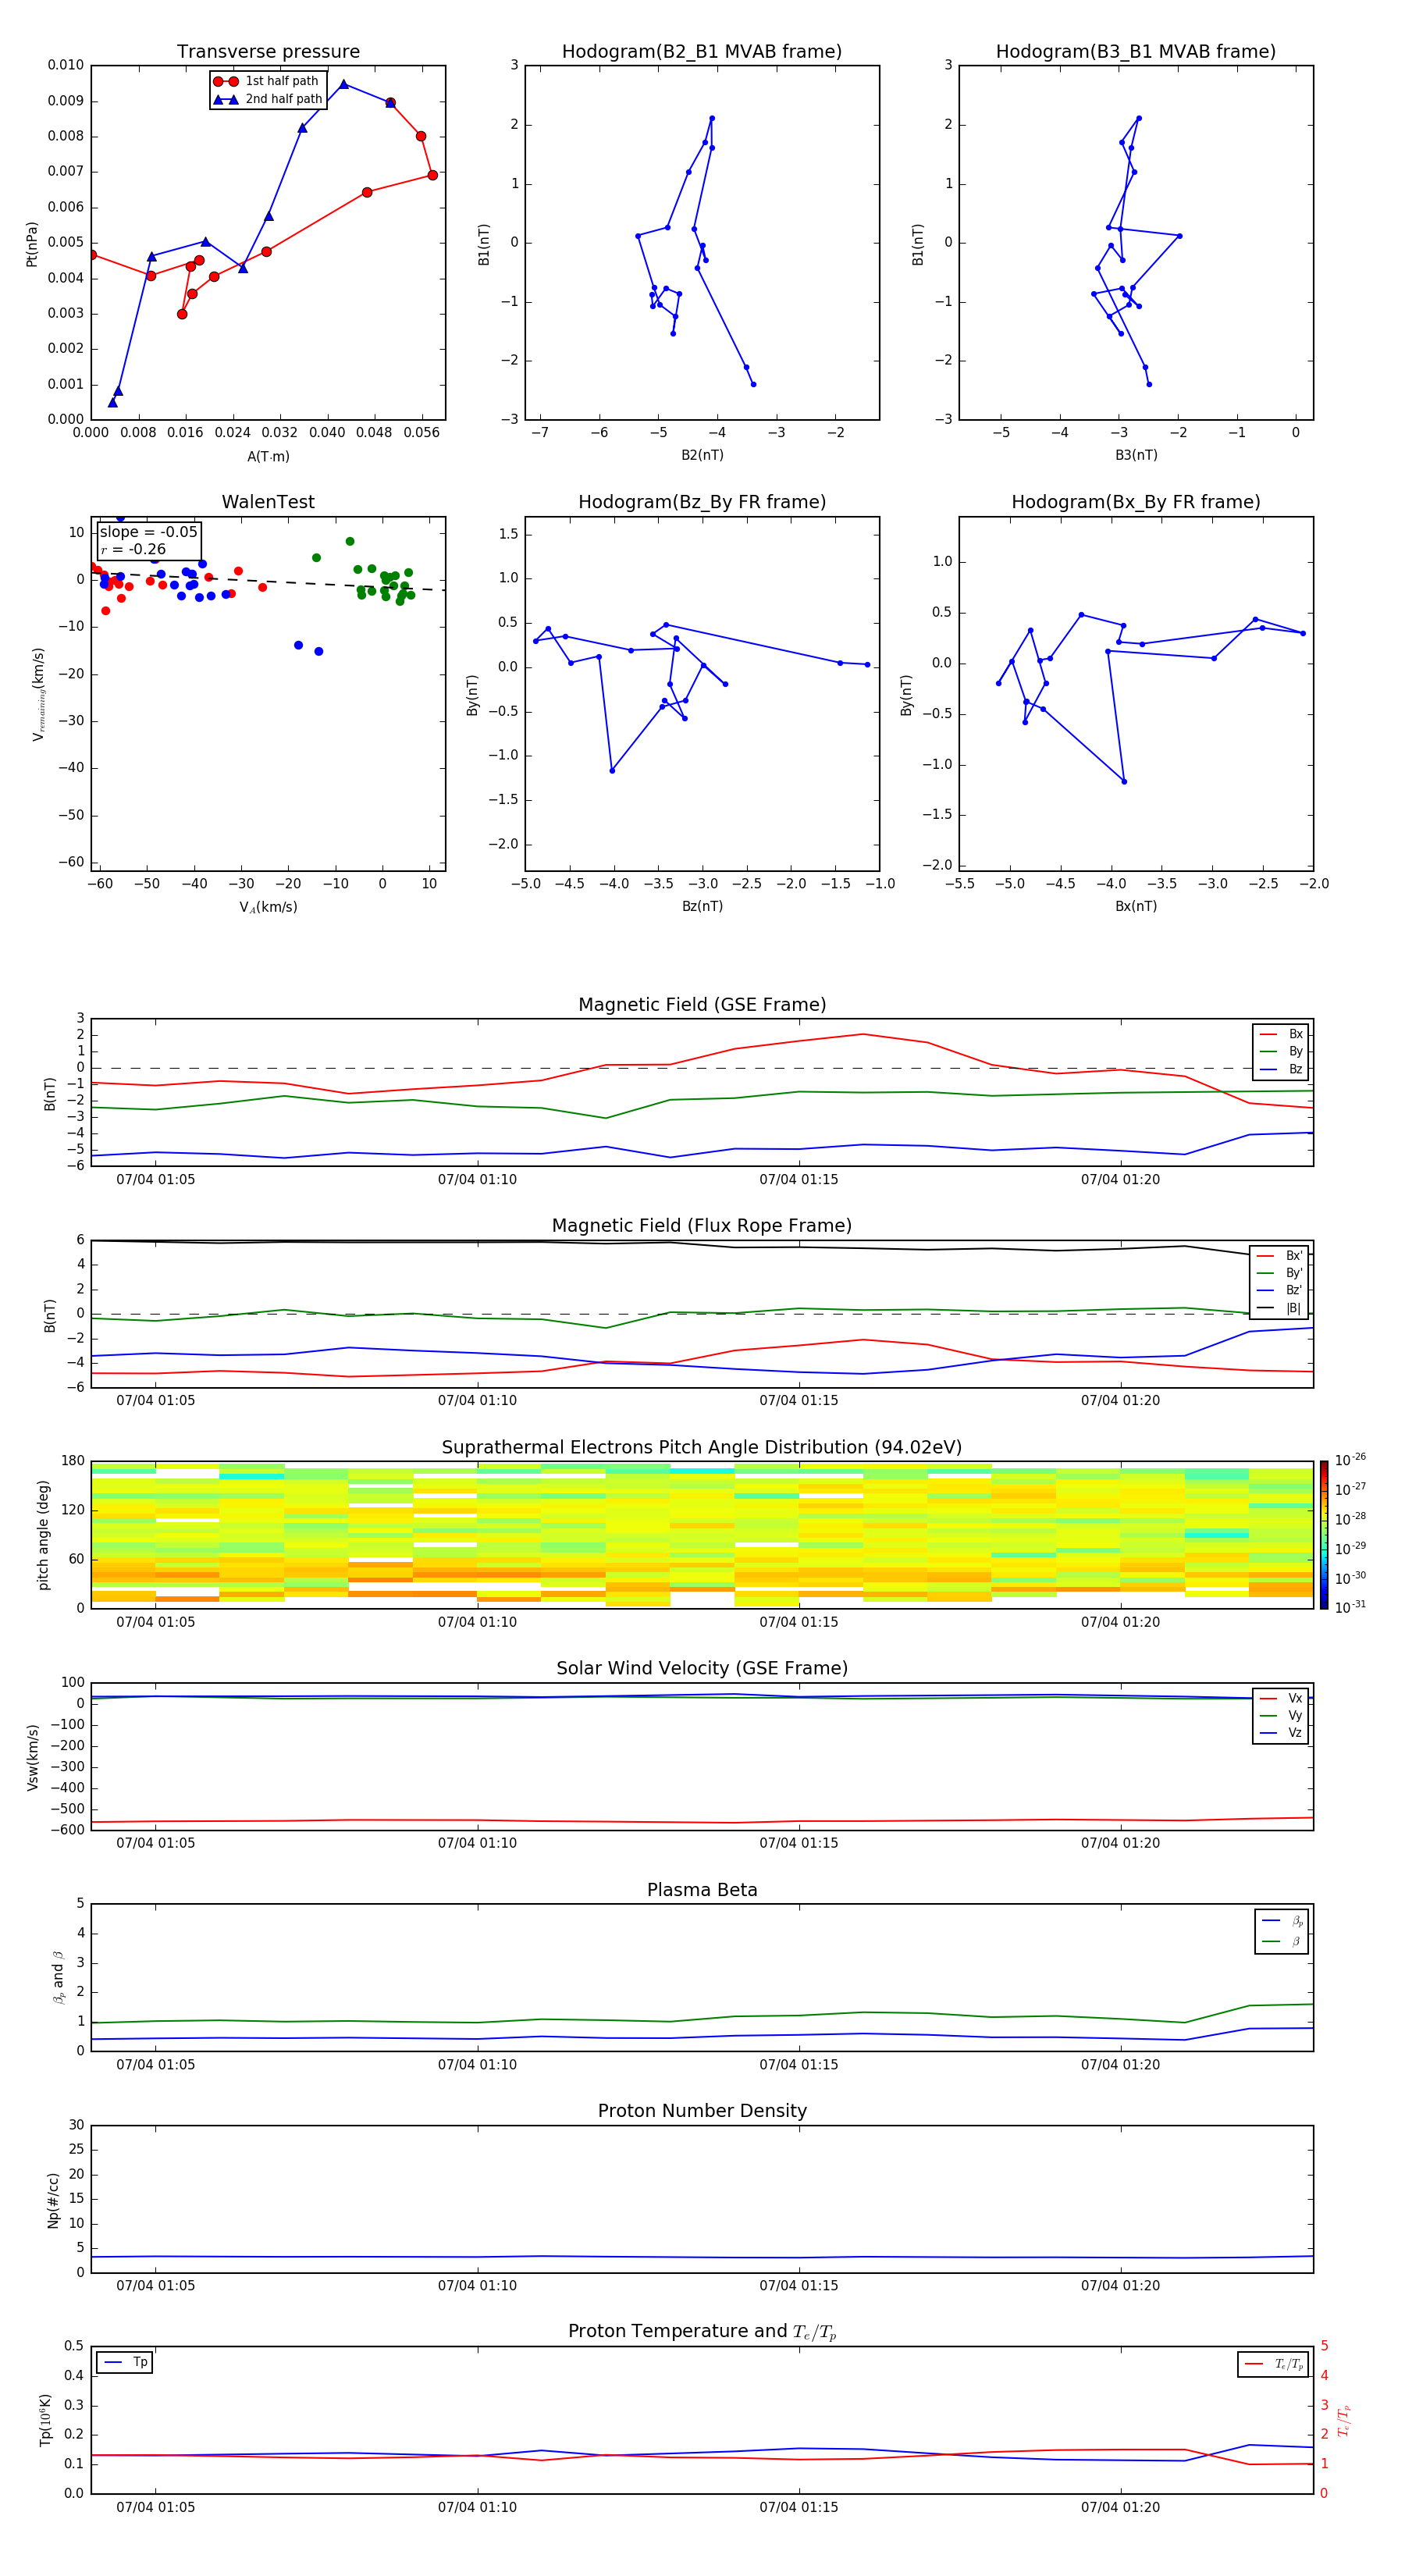Click the 'Plasma Beta' title
This screenshot has height=2576, width=1405.
coord(702,1891)
